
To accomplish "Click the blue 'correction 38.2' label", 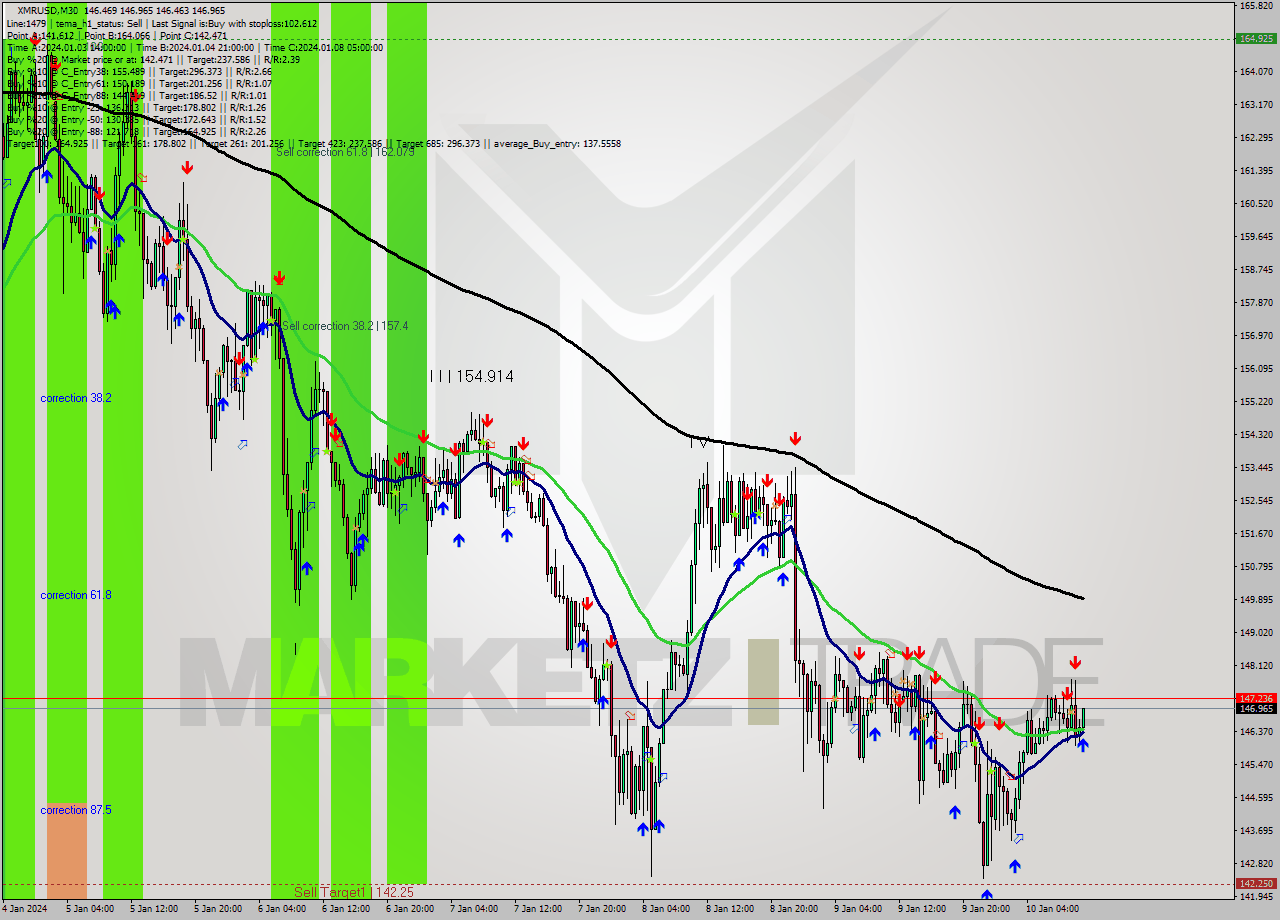I will tap(76, 398).
